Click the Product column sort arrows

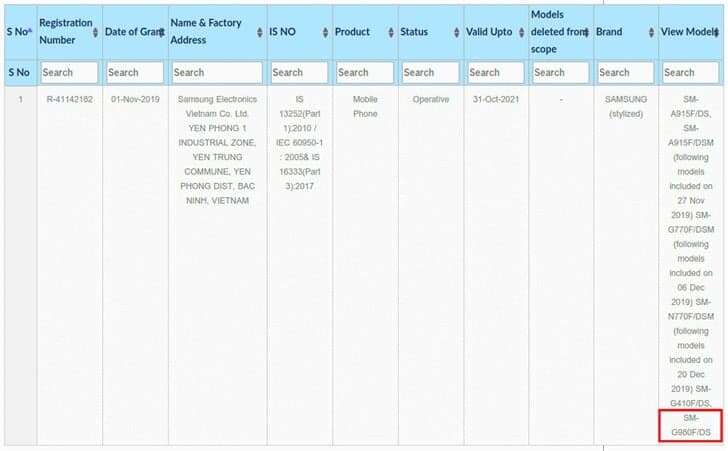[390, 32]
